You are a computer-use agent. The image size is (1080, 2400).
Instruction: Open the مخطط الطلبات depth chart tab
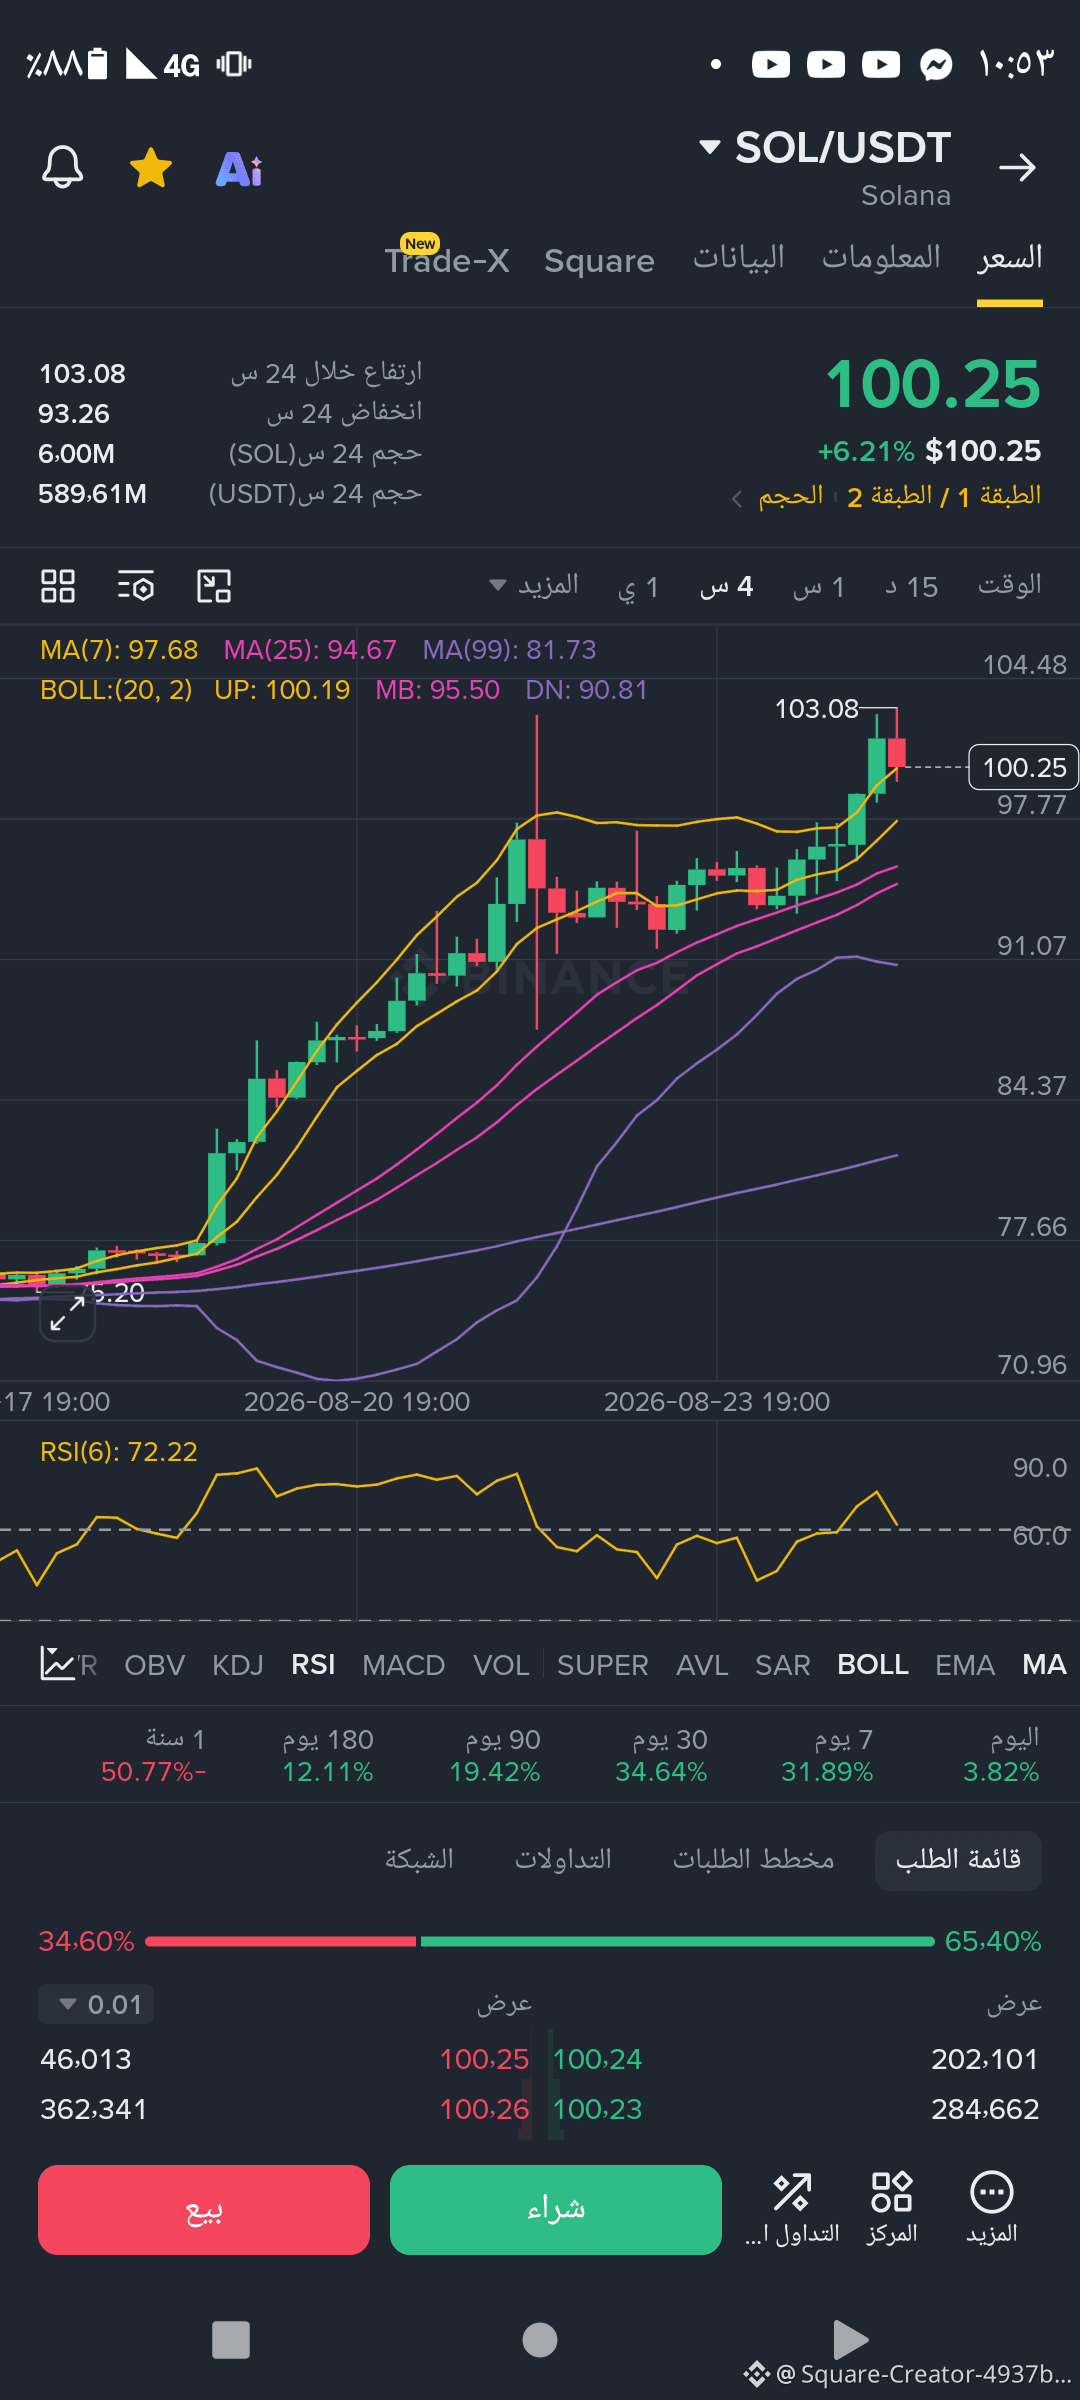tap(753, 1860)
